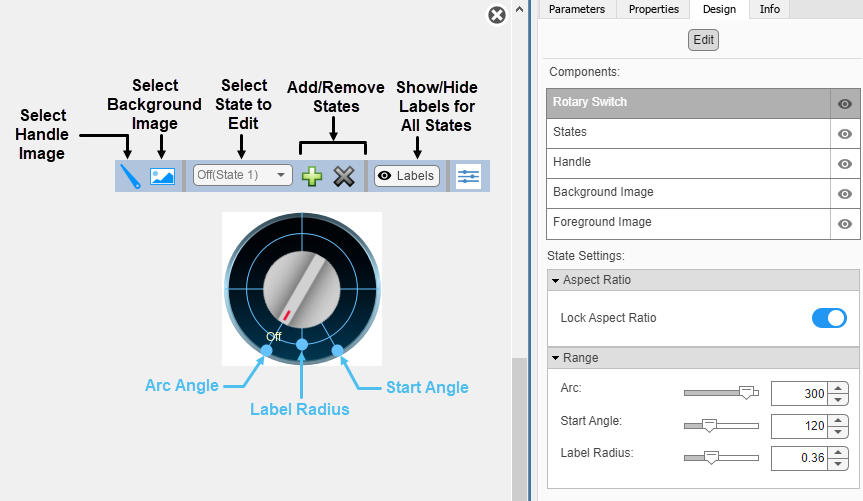Collapse the Aspect Ratio section
The image size is (863, 501).
[555, 280]
